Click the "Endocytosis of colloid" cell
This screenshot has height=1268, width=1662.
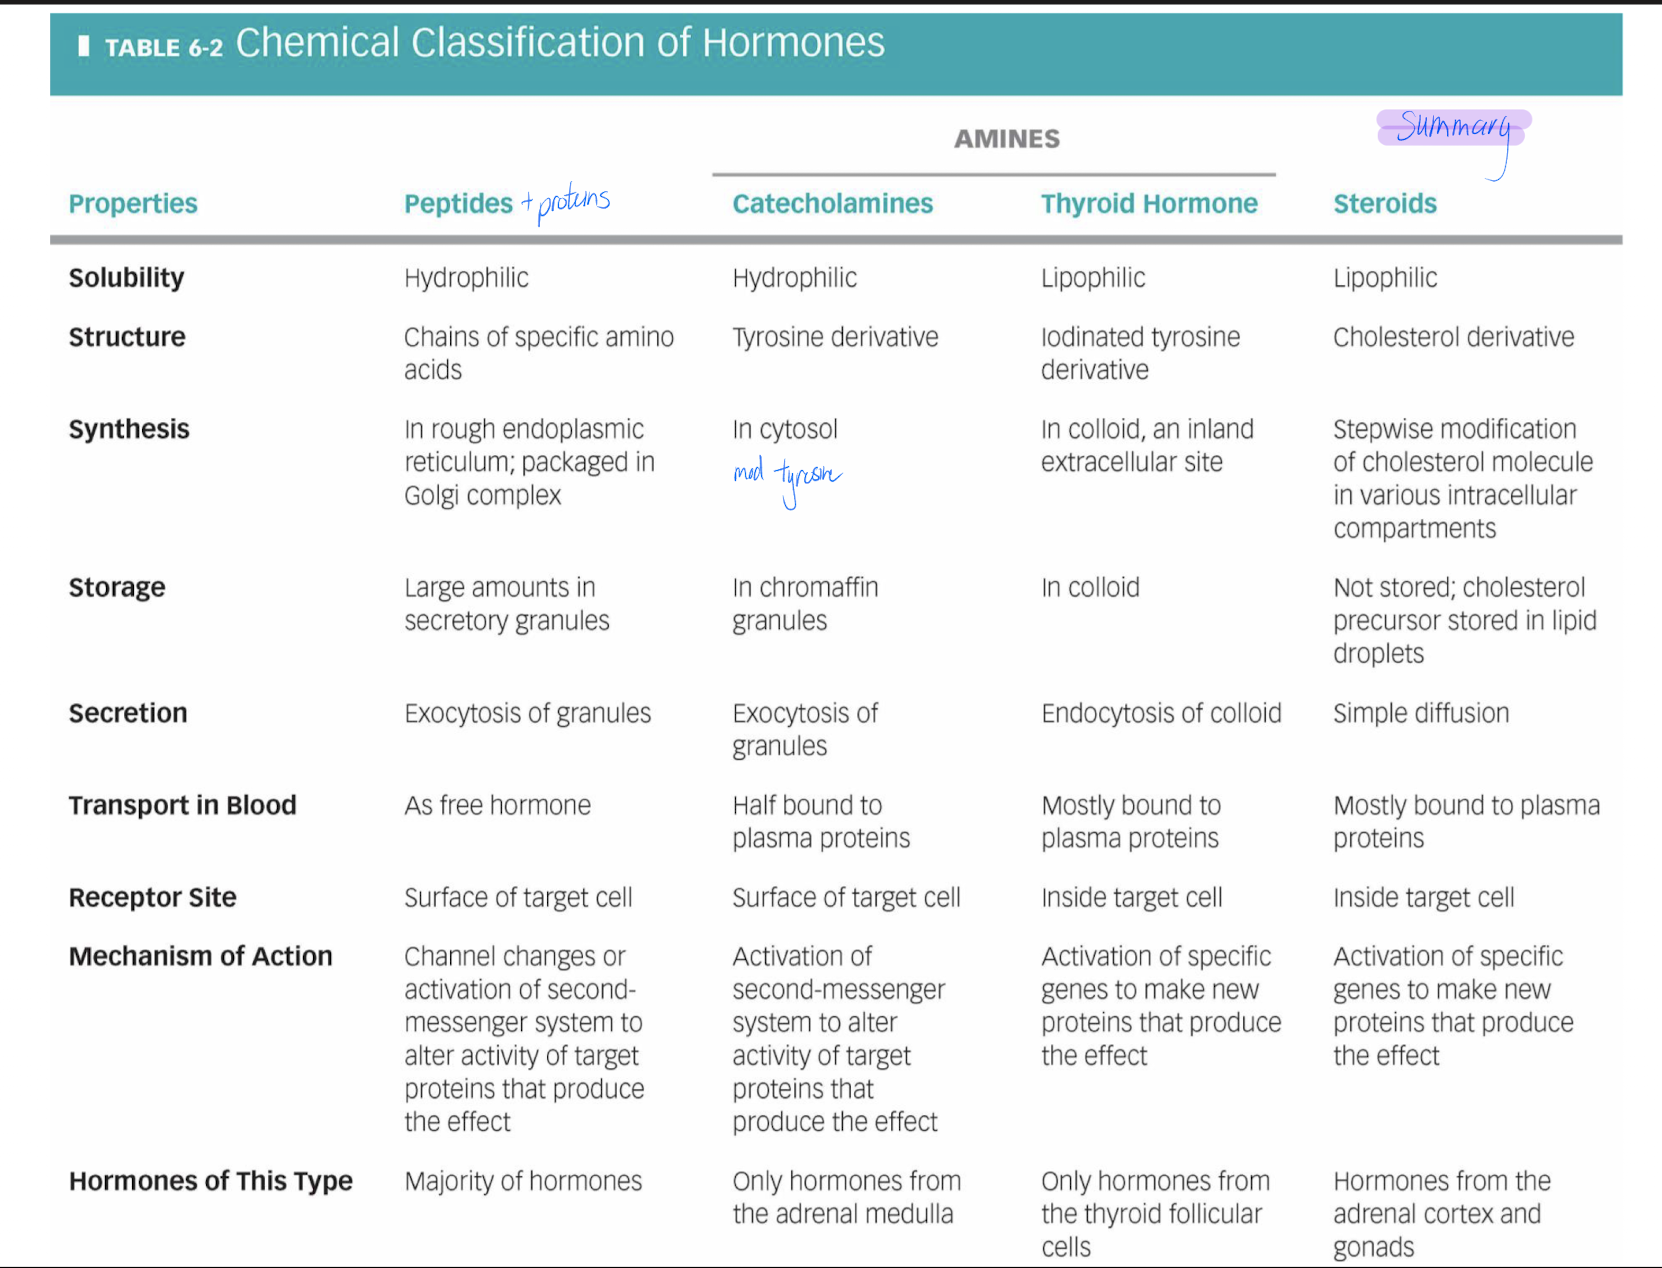click(x=1160, y=713)
